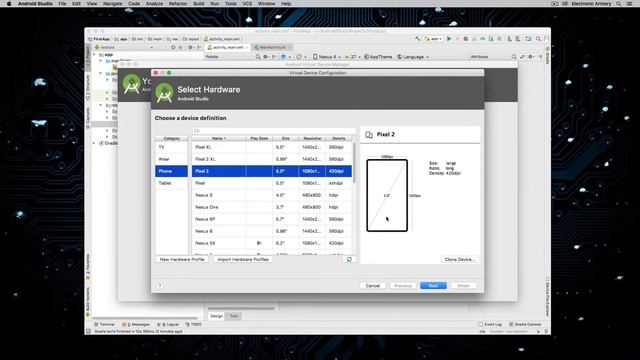Click the Spotlight search icon in menu bar
This screenshot has width=640, height=360.
click(619, 4)
